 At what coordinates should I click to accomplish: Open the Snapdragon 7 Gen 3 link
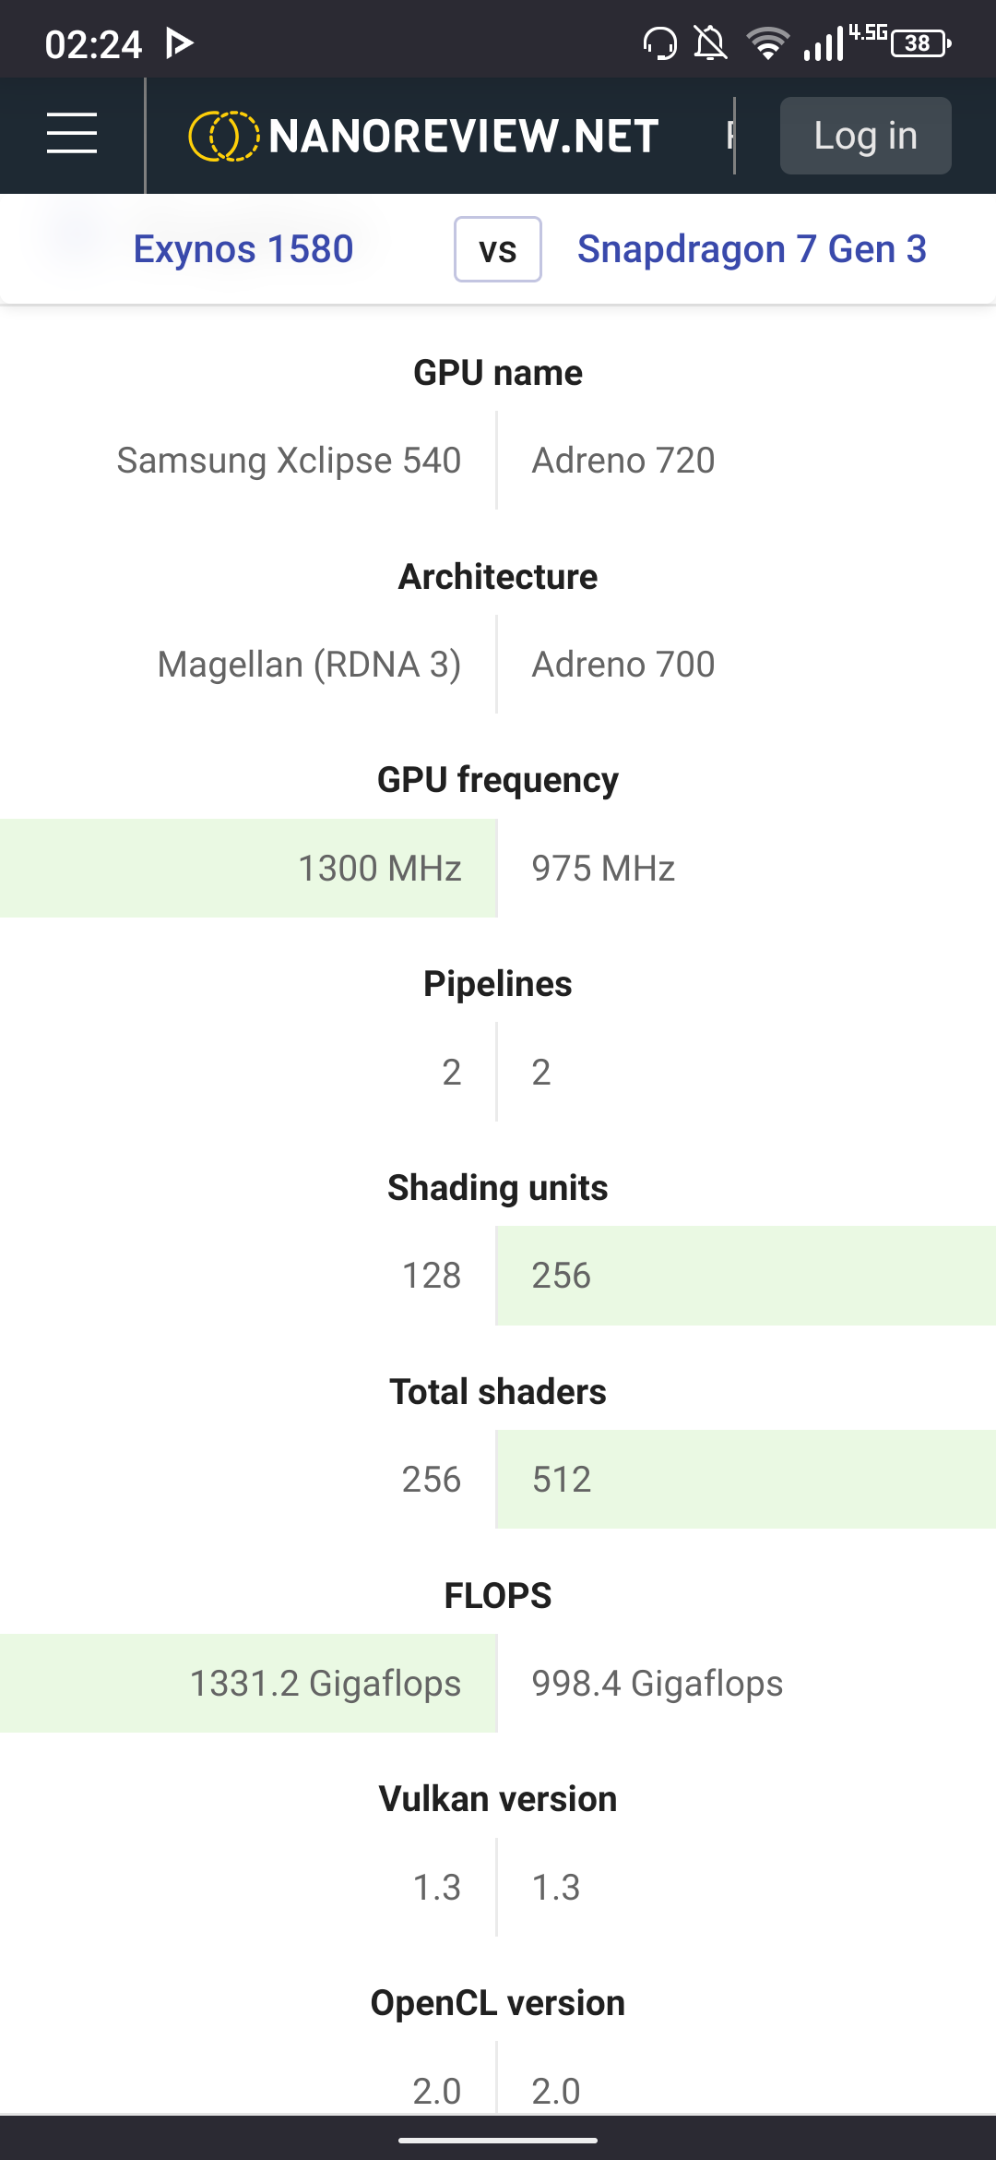point(752,249)
